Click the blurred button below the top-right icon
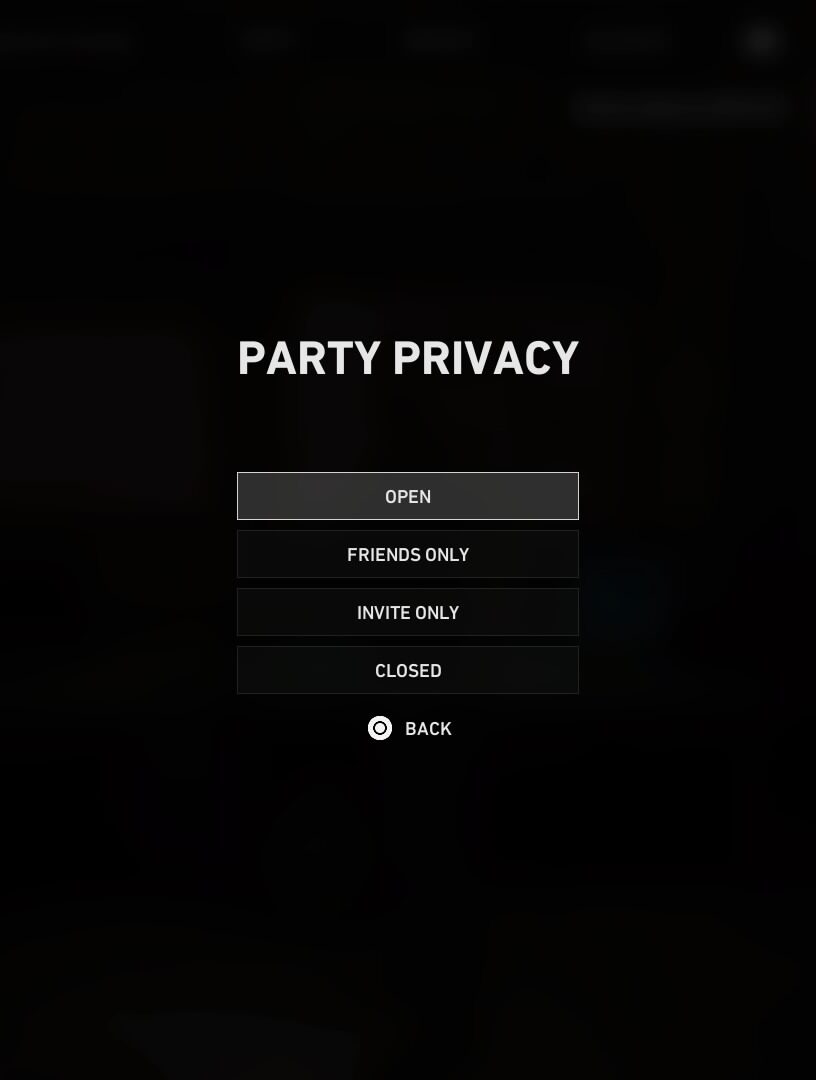 678,107
